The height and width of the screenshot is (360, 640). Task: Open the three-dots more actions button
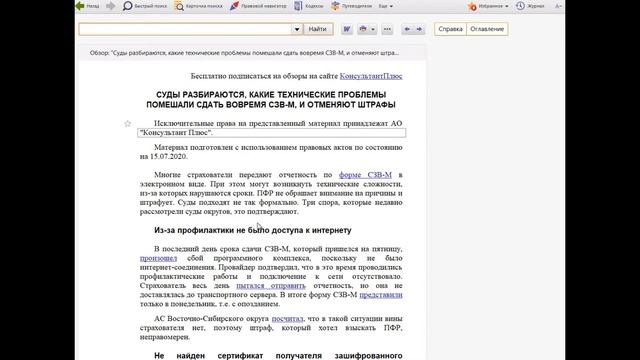point(387,29)
